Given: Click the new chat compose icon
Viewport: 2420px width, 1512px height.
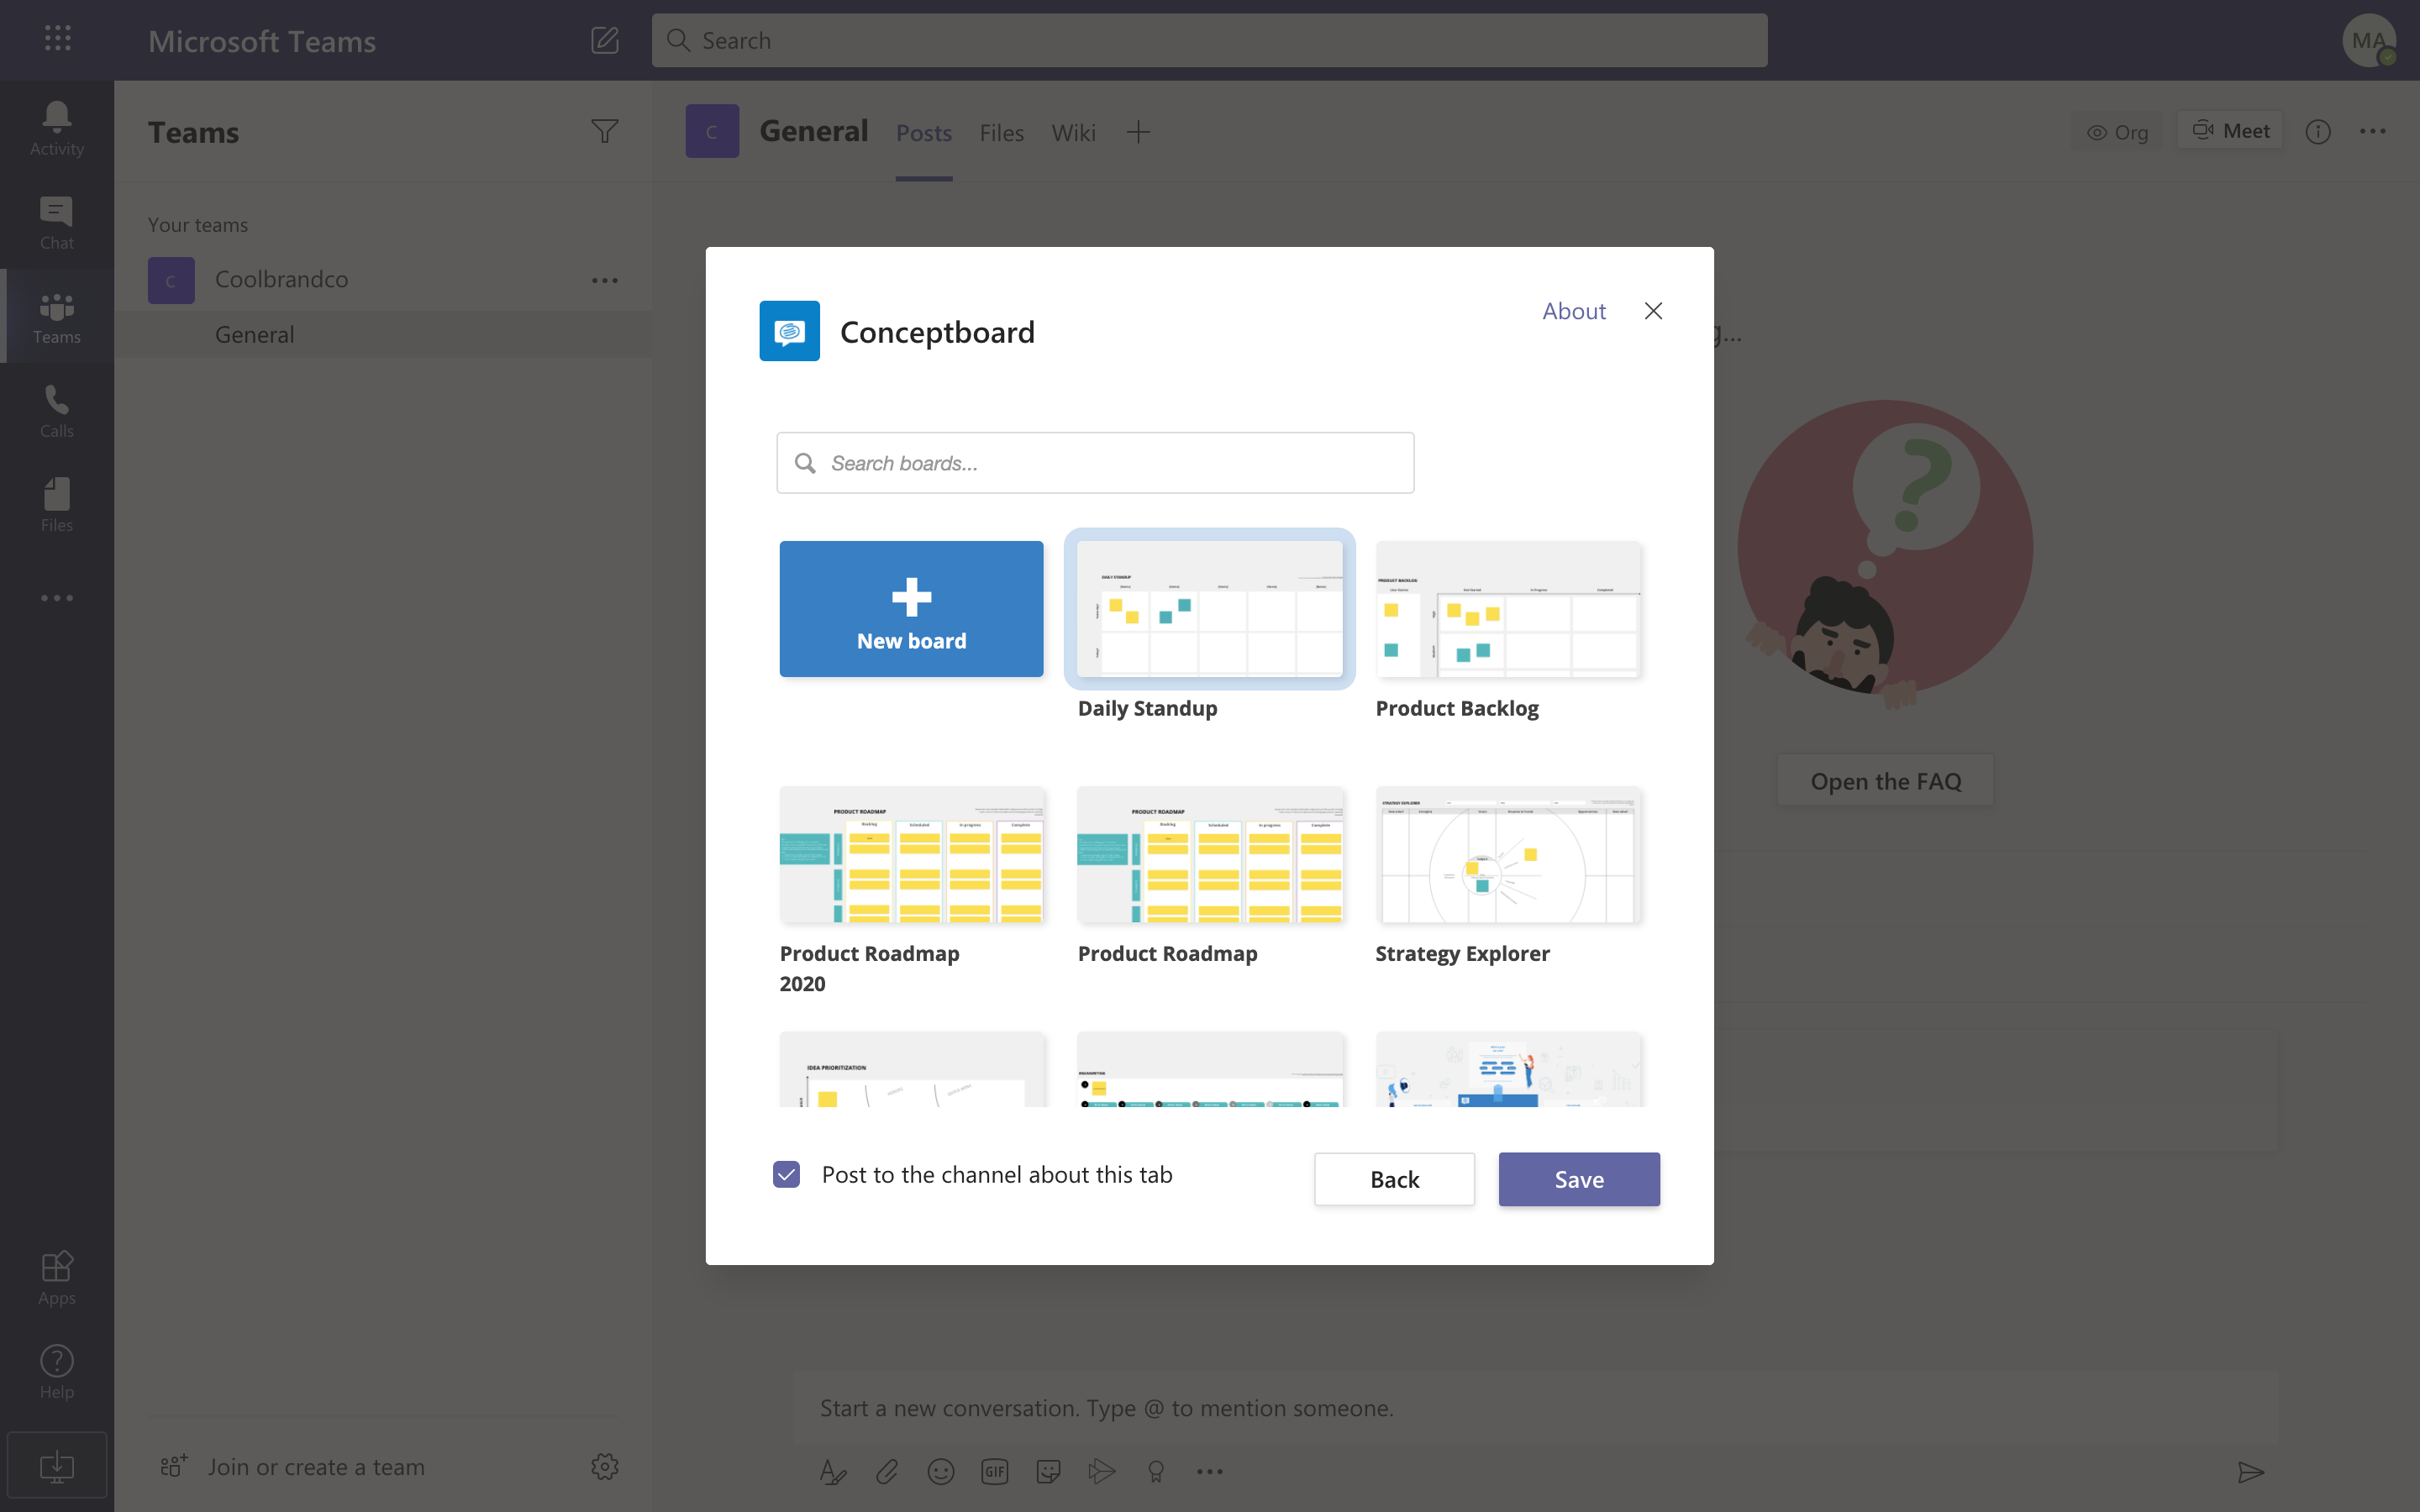Looking at the screenshot, I should click(604, 40).
